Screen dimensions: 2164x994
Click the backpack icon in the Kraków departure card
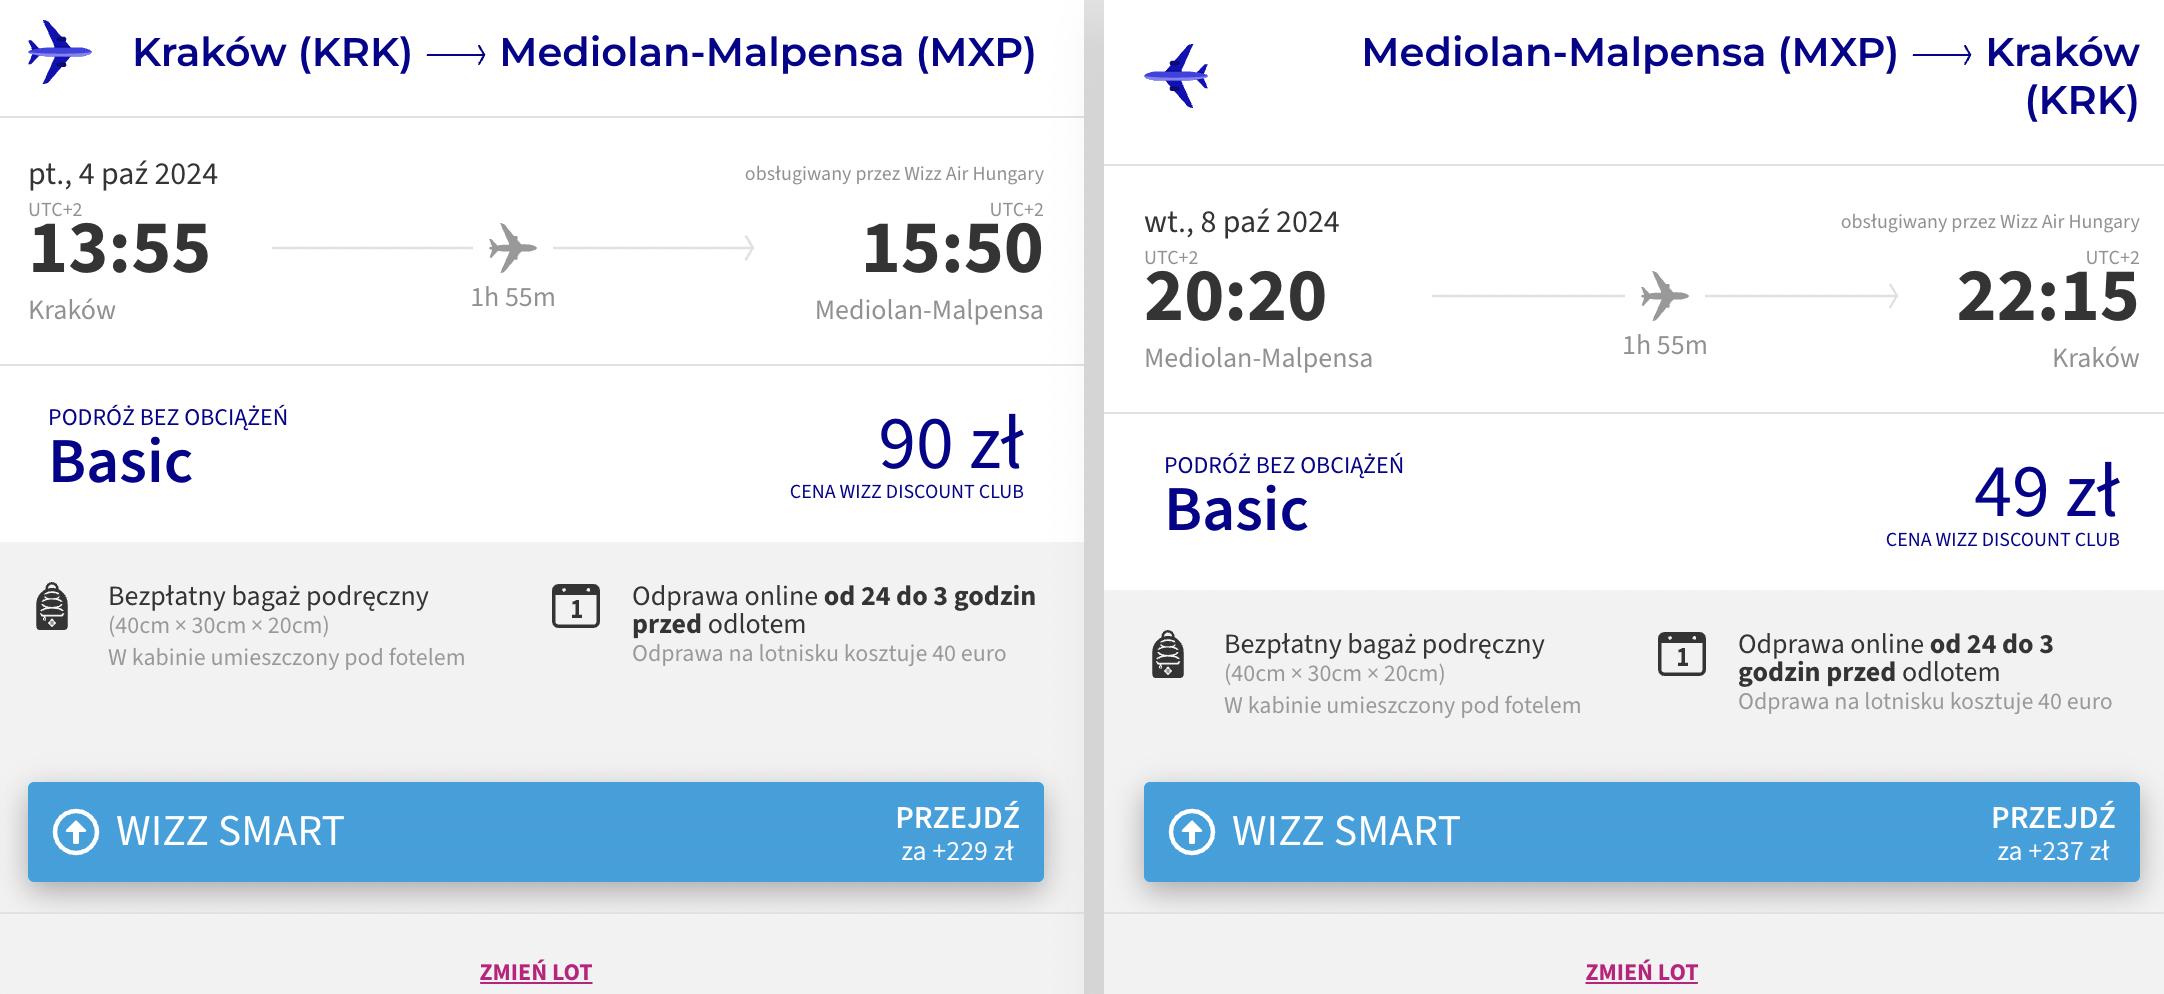pyautogui.click(x=52, y=607)
